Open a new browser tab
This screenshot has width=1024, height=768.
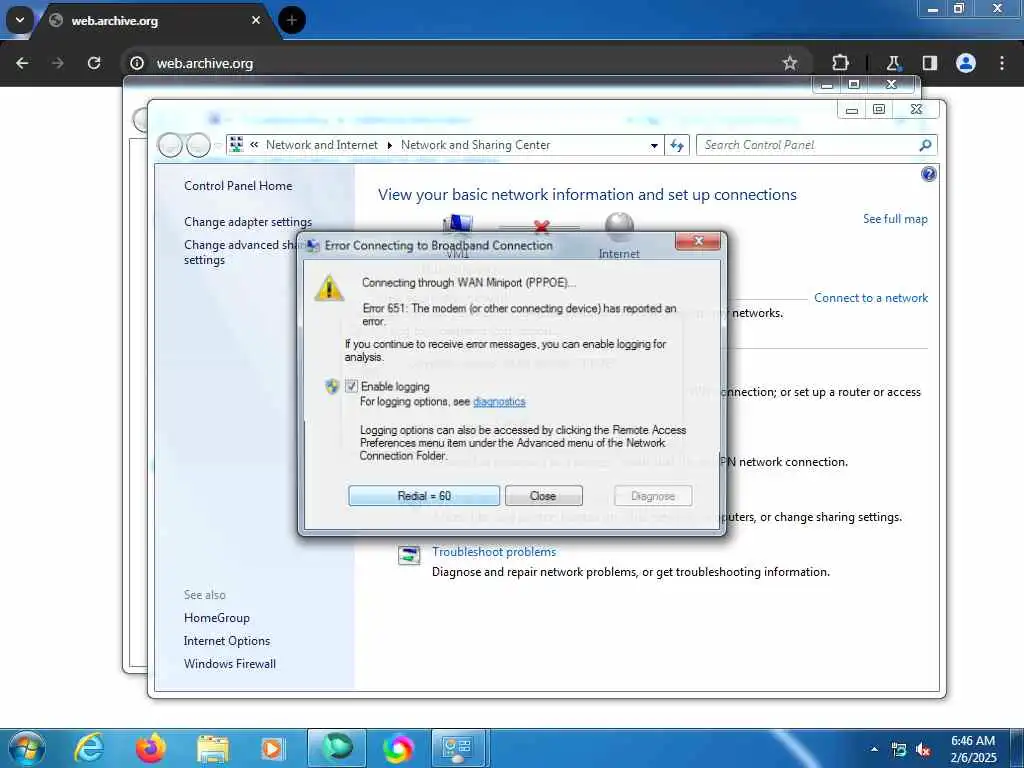pos(292,21)
